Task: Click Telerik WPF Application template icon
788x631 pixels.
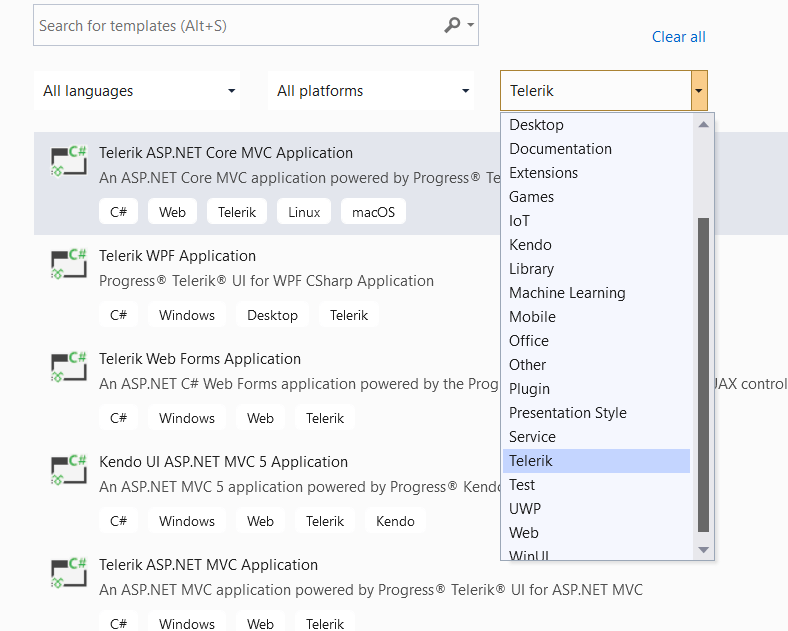Action: (68, 263)
